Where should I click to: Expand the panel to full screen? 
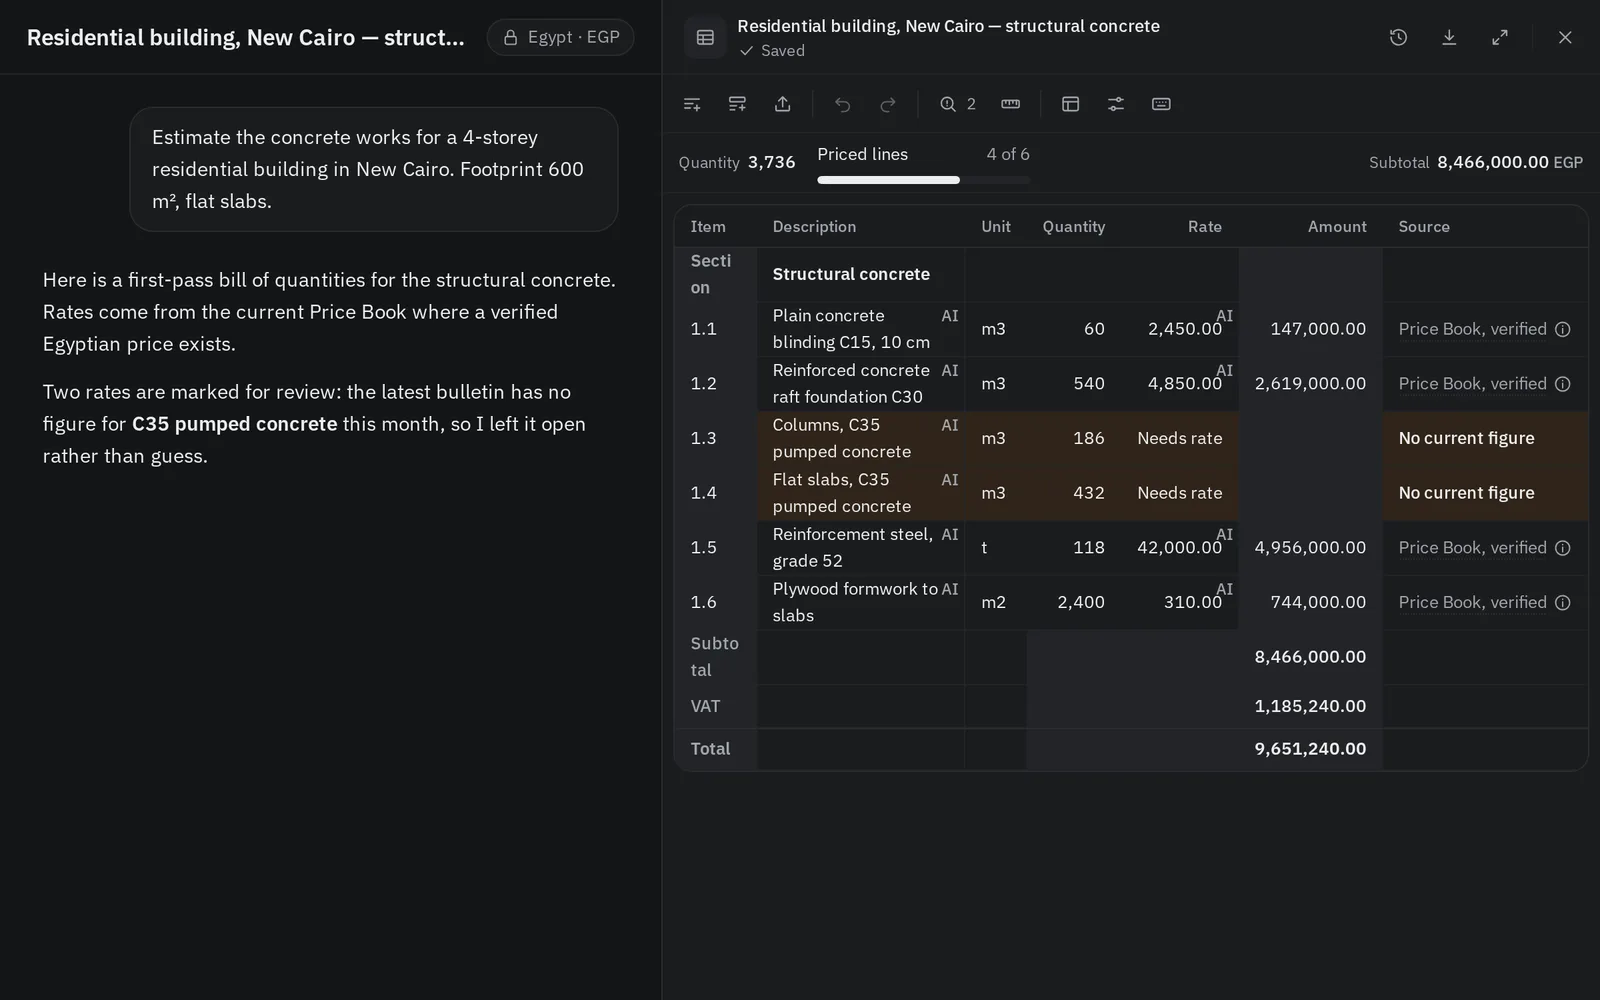click(x=1500, y=37)
